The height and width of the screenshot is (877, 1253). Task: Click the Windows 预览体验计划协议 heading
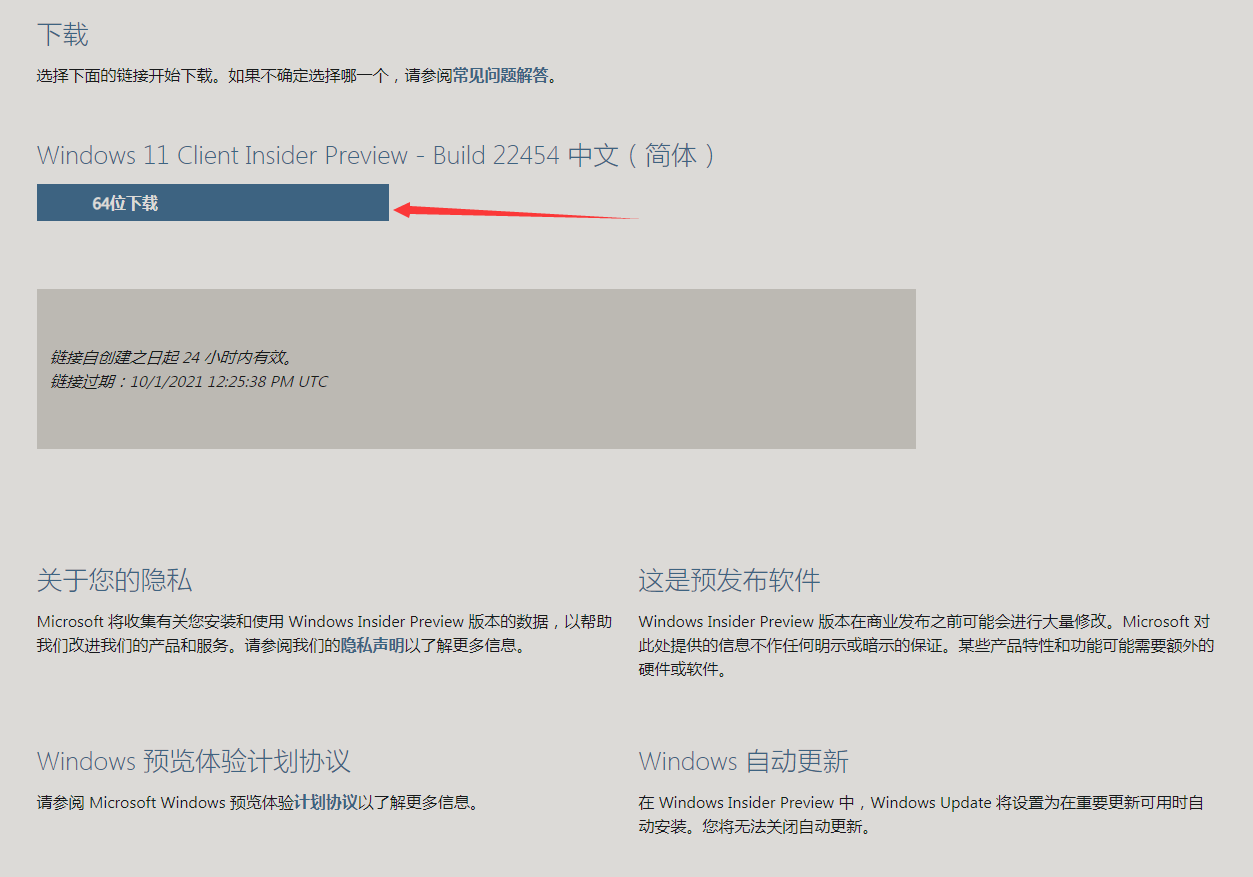pyautogui.click(x=194, y=761)
